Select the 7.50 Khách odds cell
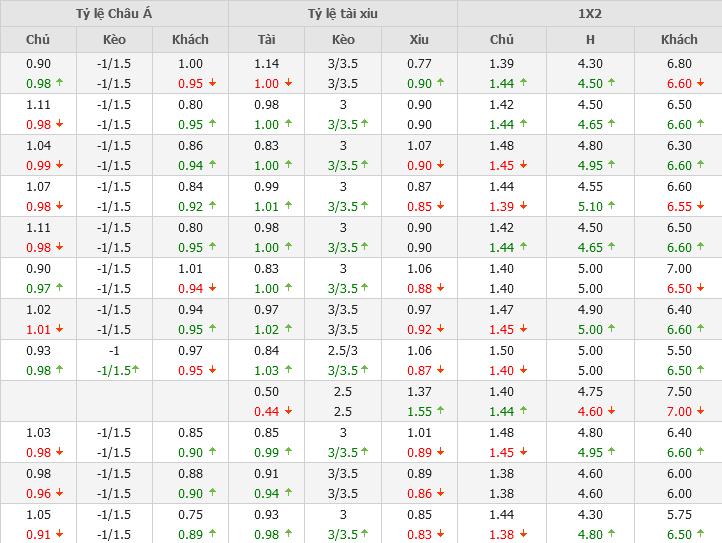This screenshot has width=722, height=543. (x=679, y=391)
